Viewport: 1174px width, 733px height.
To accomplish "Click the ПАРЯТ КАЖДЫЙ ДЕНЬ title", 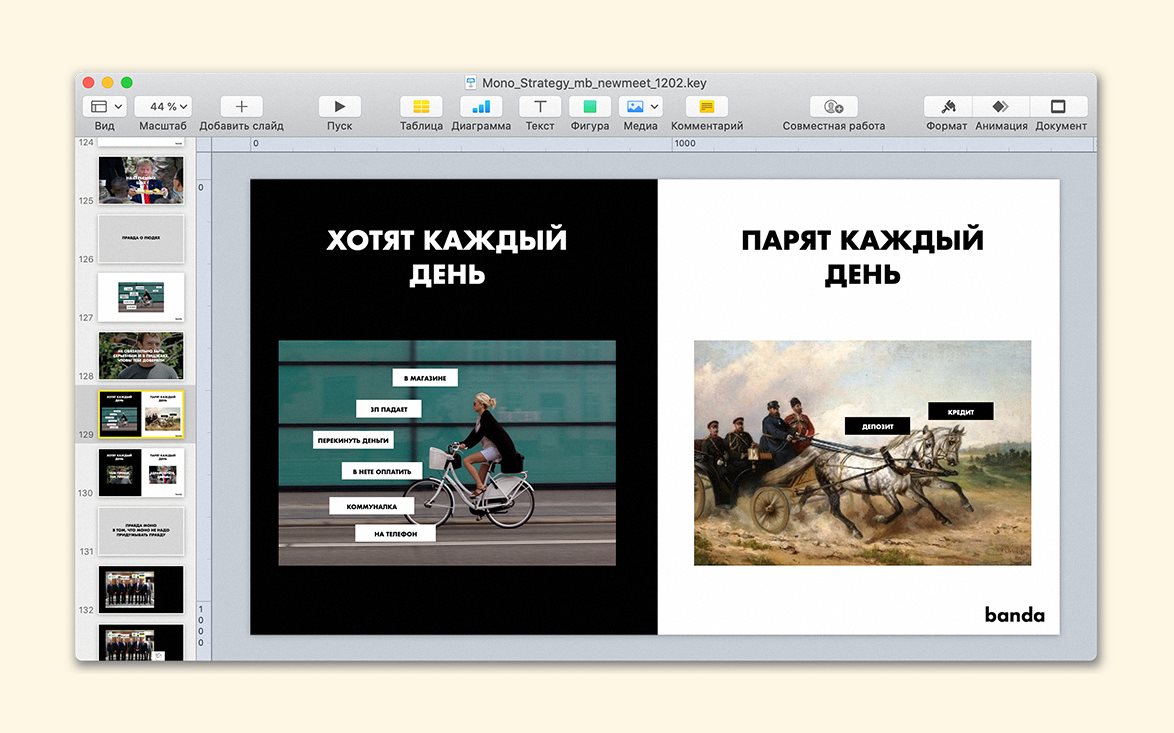I will pyautogui.click(x=863, y=257).
